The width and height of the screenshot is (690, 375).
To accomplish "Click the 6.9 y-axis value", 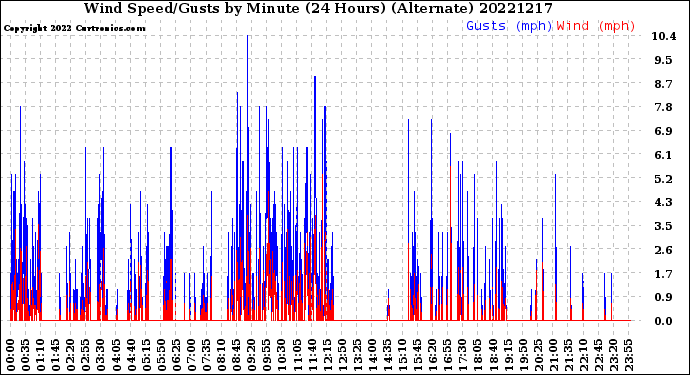I will [664, 131].
